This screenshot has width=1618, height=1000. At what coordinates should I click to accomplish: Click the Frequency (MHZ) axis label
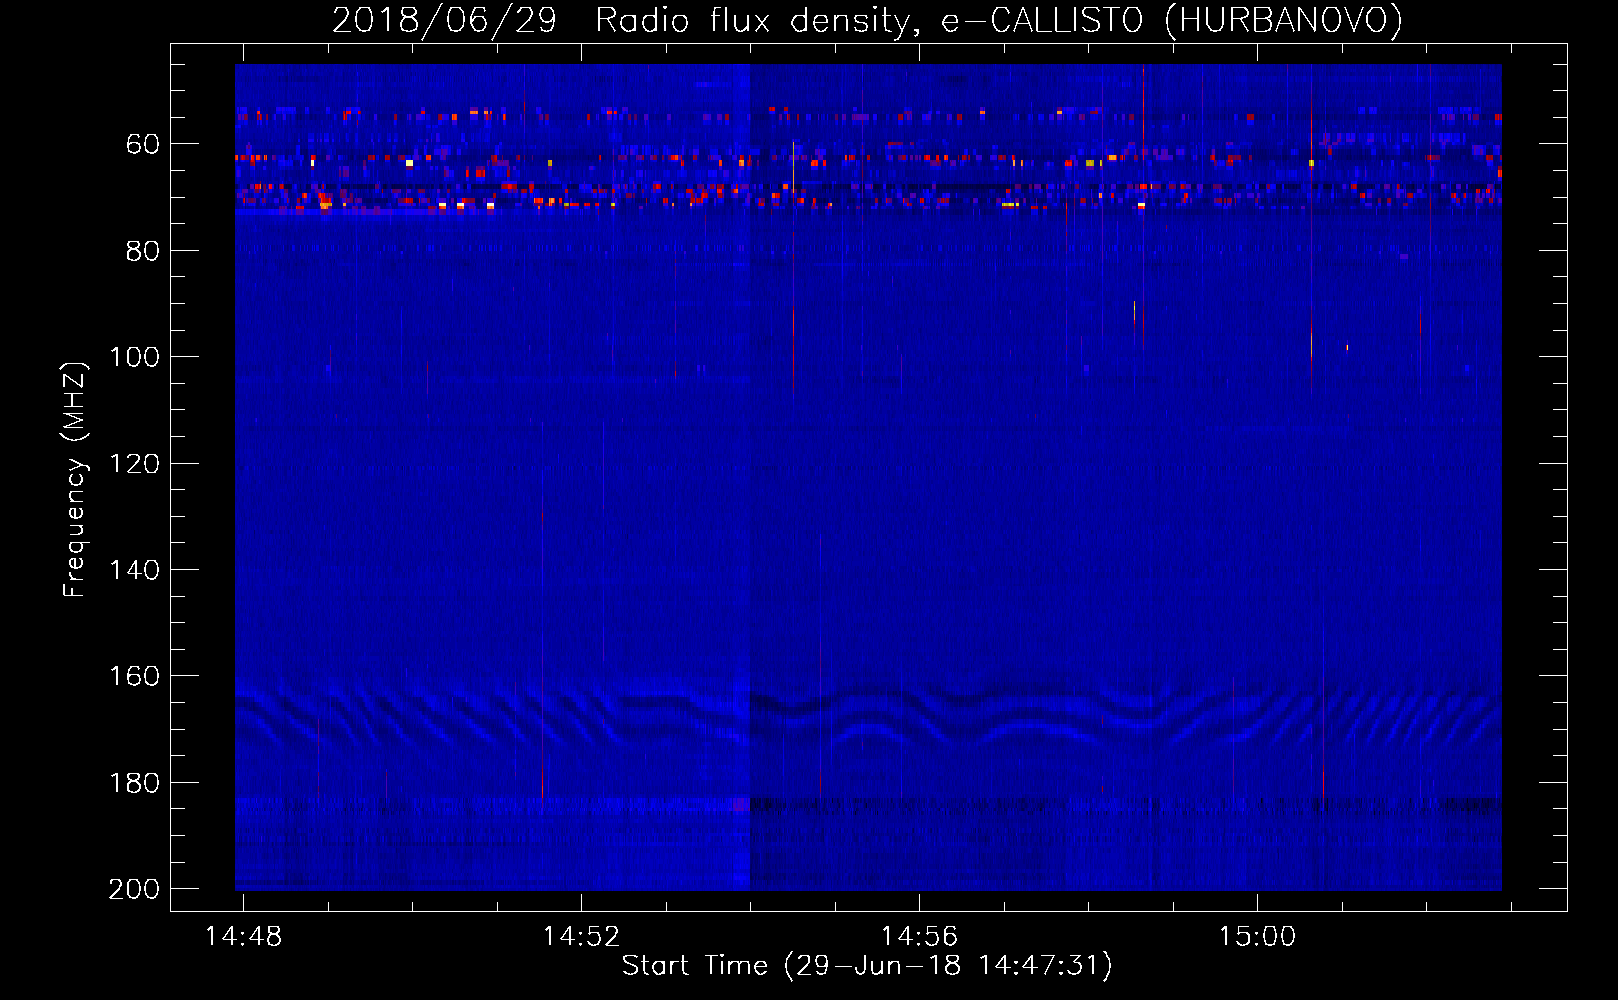(x=75, y=479)
